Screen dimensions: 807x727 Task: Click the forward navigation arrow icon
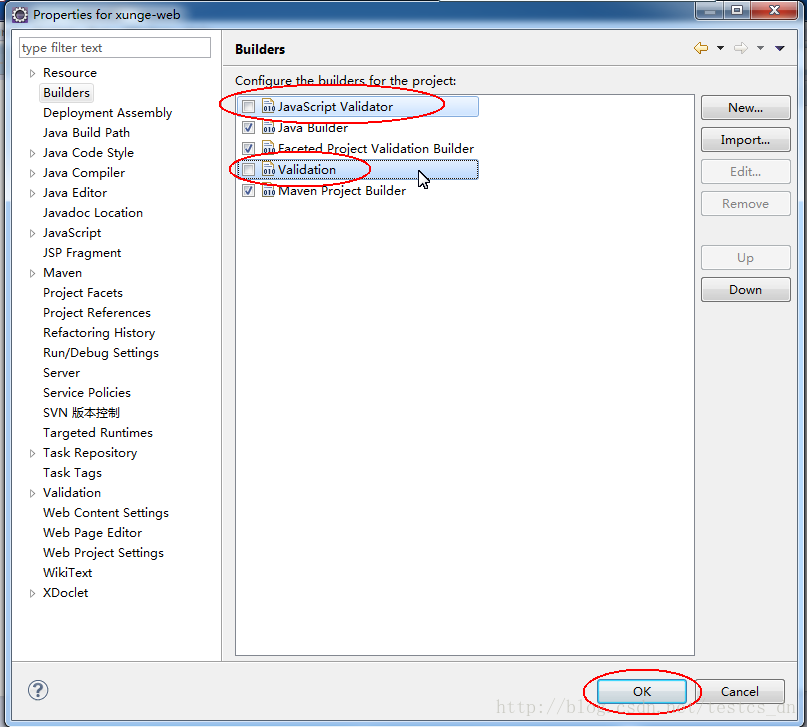(741, 48)
